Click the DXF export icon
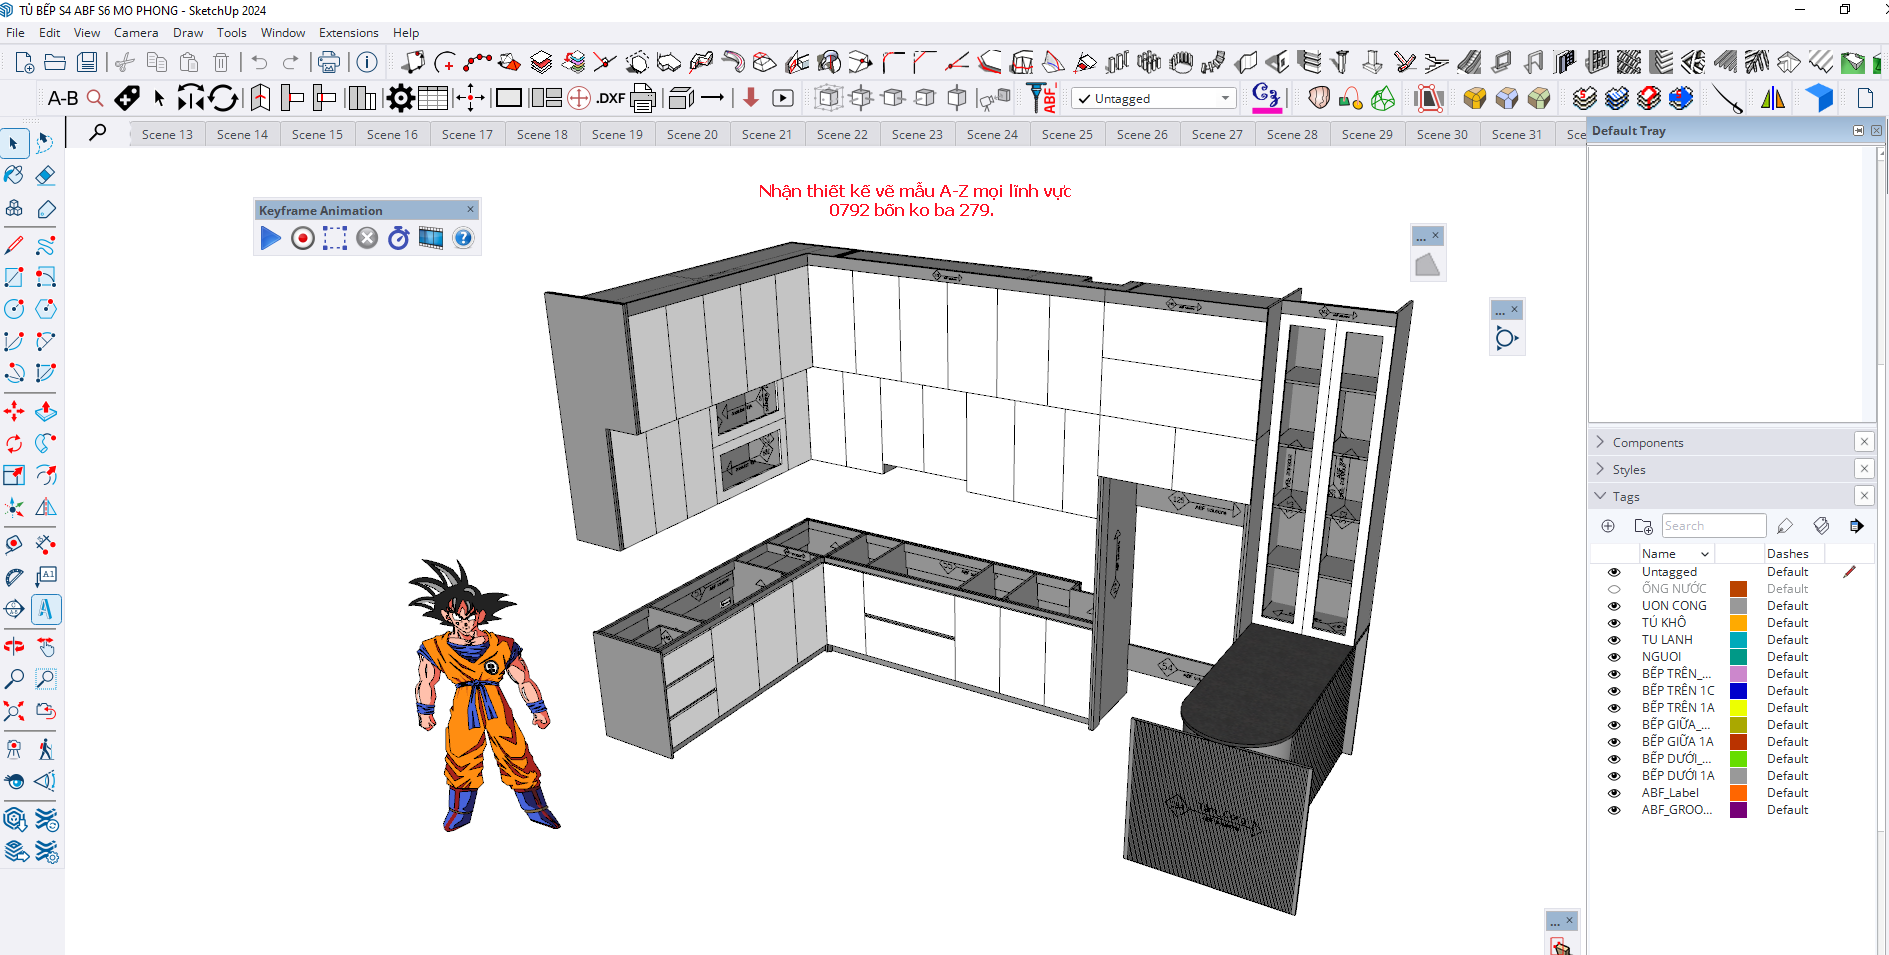The height and width of the screenshot is (955, 1889). (610, 98)
